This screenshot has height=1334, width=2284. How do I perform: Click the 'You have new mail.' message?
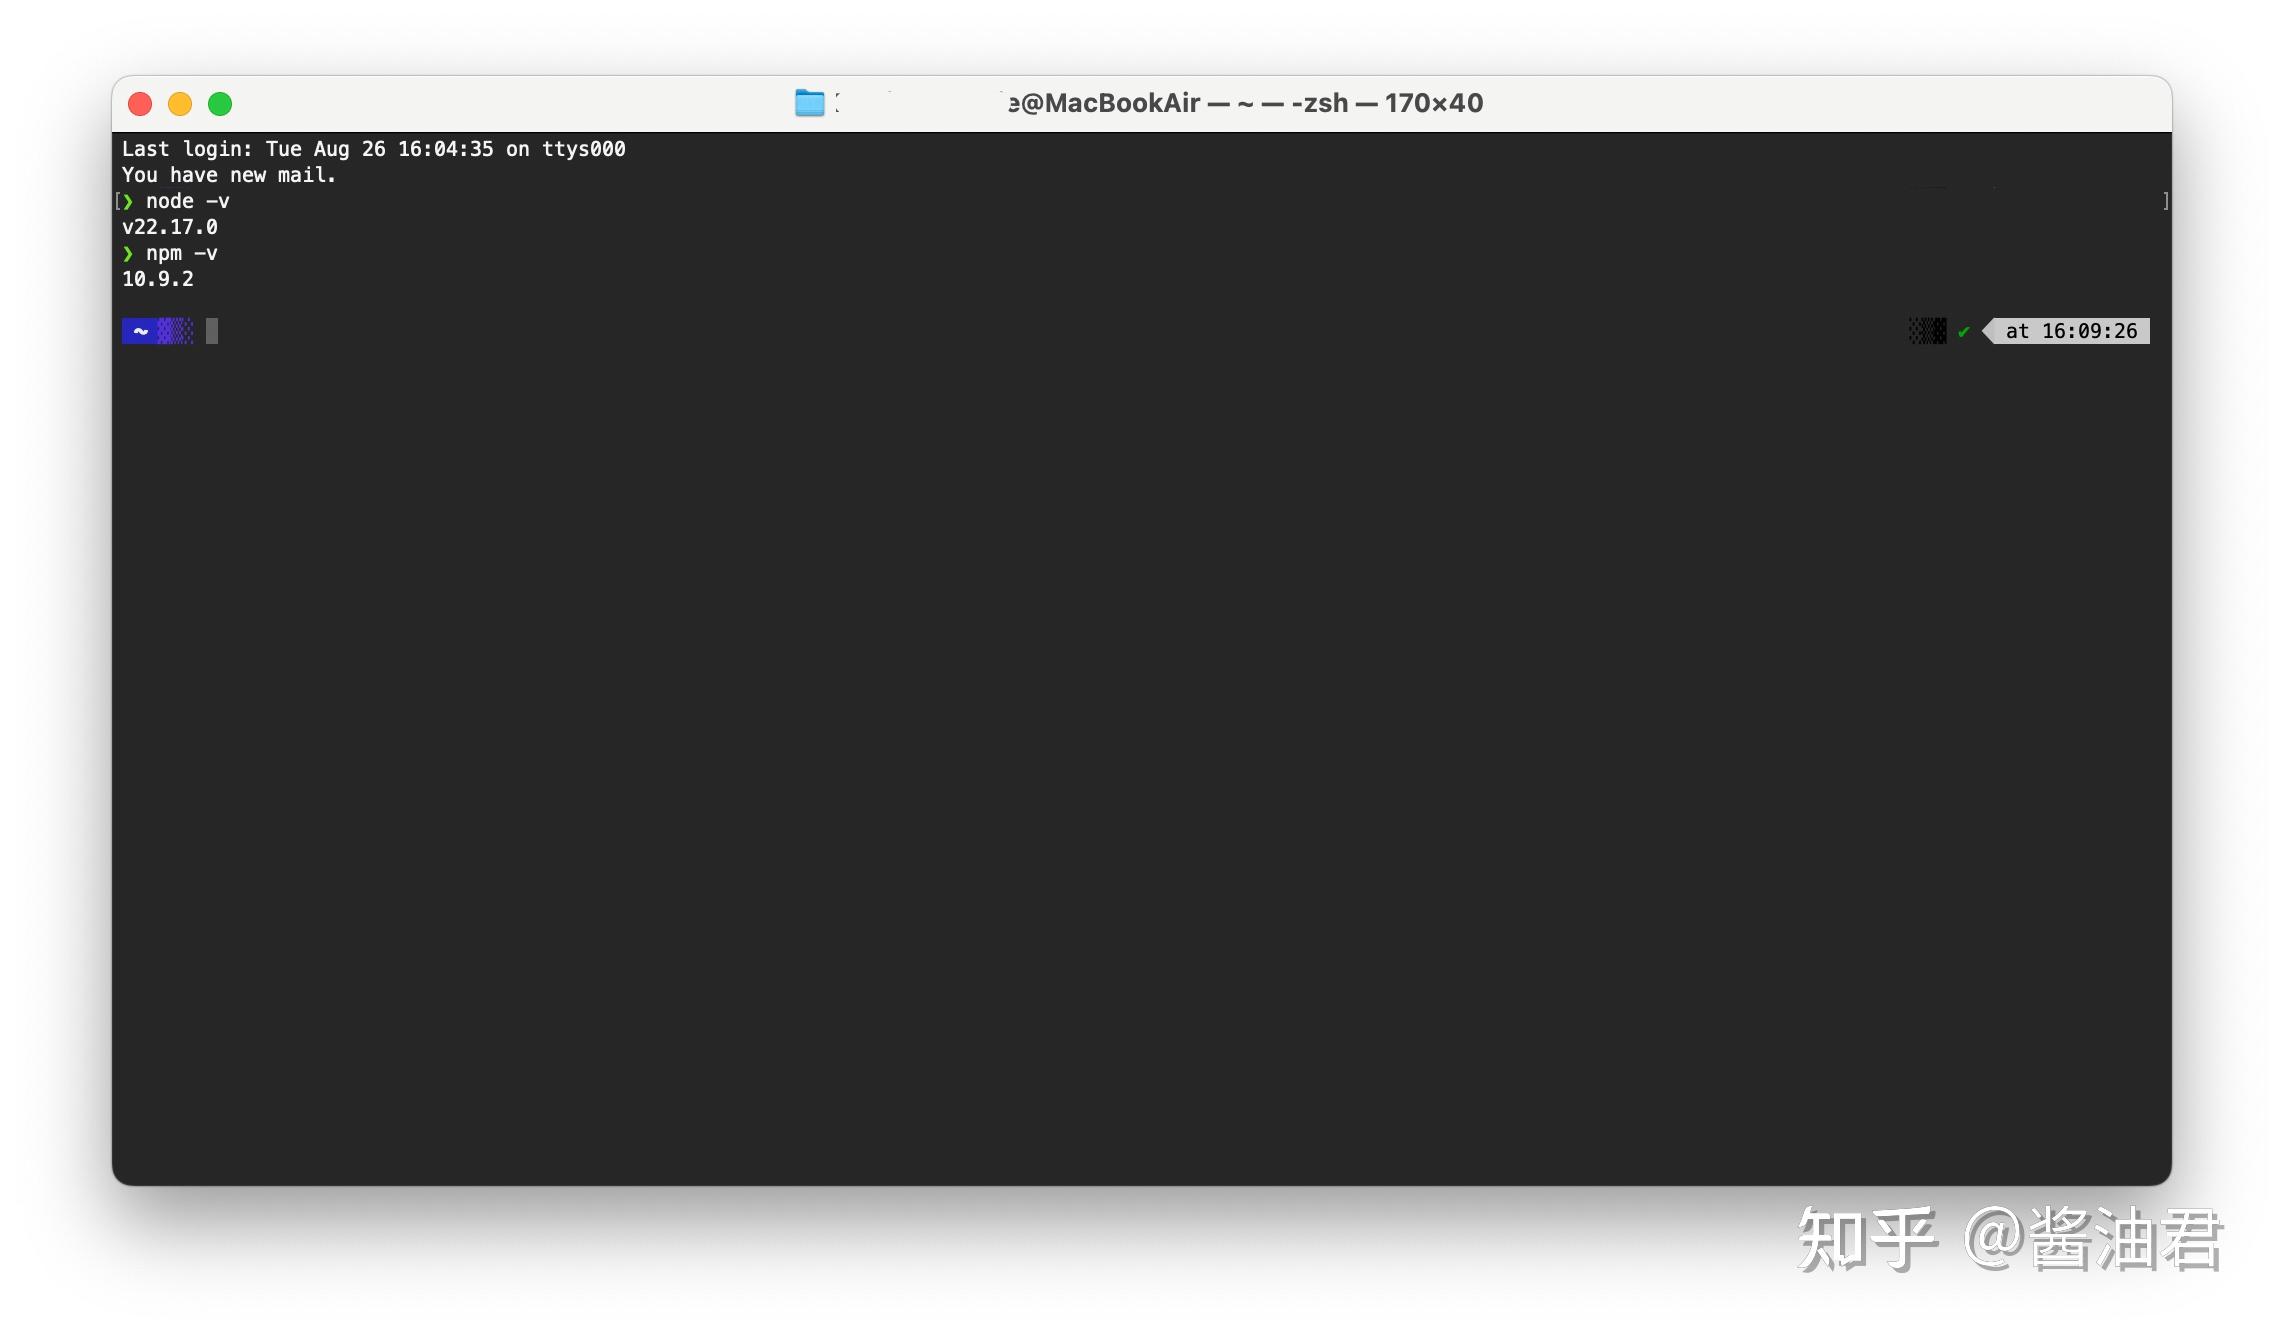pos(228,175)
